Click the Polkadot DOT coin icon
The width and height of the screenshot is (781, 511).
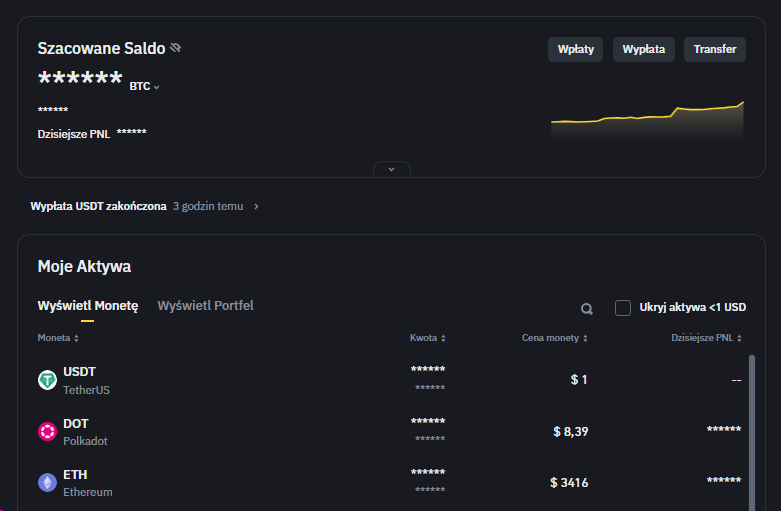(x=47, y=432)
